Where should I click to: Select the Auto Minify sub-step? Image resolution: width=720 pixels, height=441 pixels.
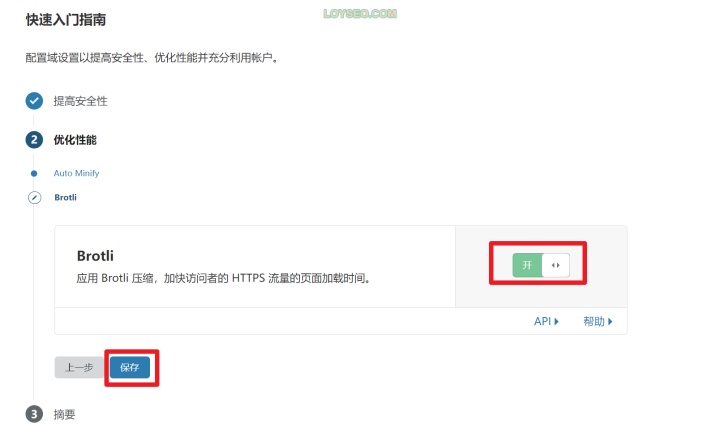click(x=76, y=173)
